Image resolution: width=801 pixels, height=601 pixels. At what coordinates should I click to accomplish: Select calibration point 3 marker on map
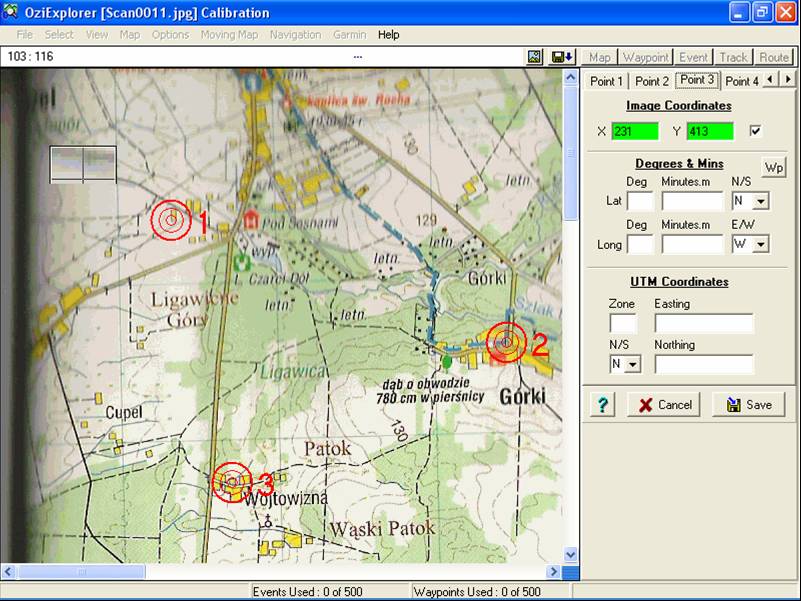tap(232, 481)
